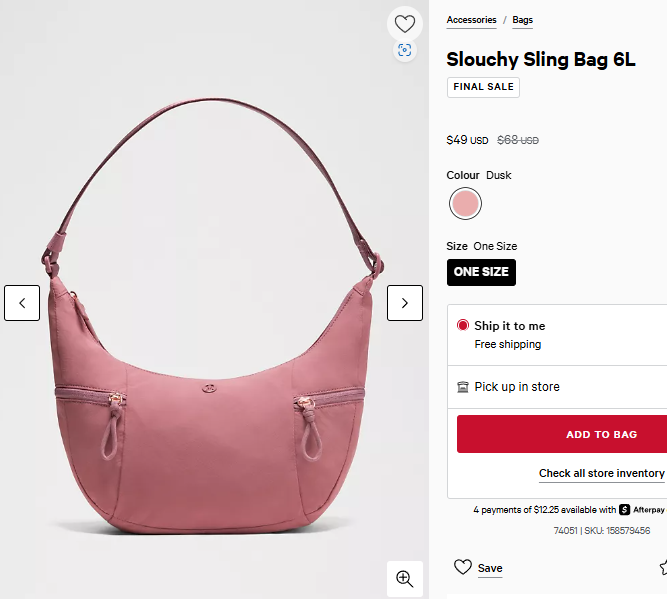Image resolution: width=667 pixels, height=599 pixels.
Task: Pick the Dusk pink colour swatch
Action: (465, 204)
